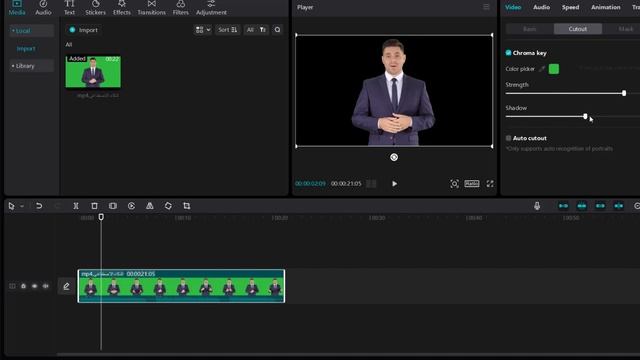
Task: Reverse the selected clip
Action: 131,206
